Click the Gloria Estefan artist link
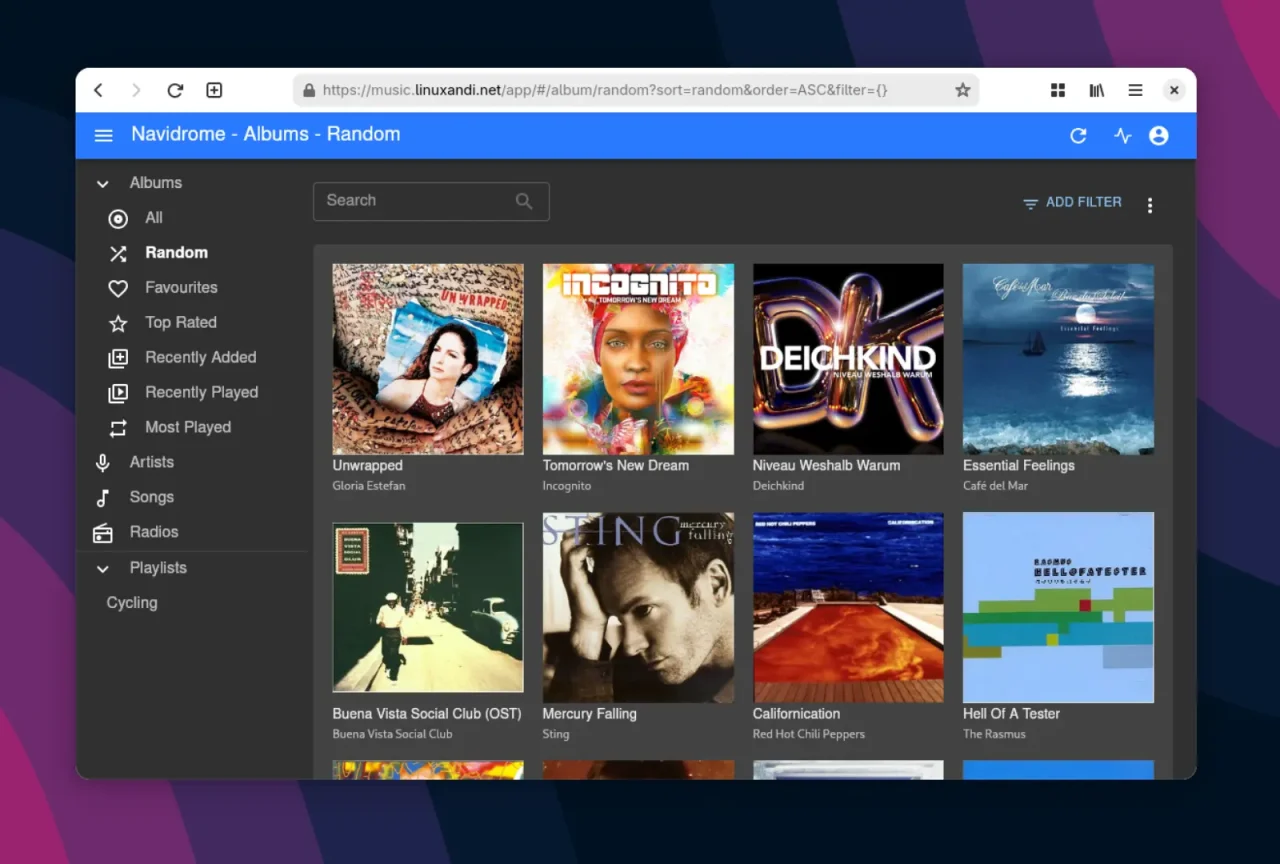 click(369, 486)
